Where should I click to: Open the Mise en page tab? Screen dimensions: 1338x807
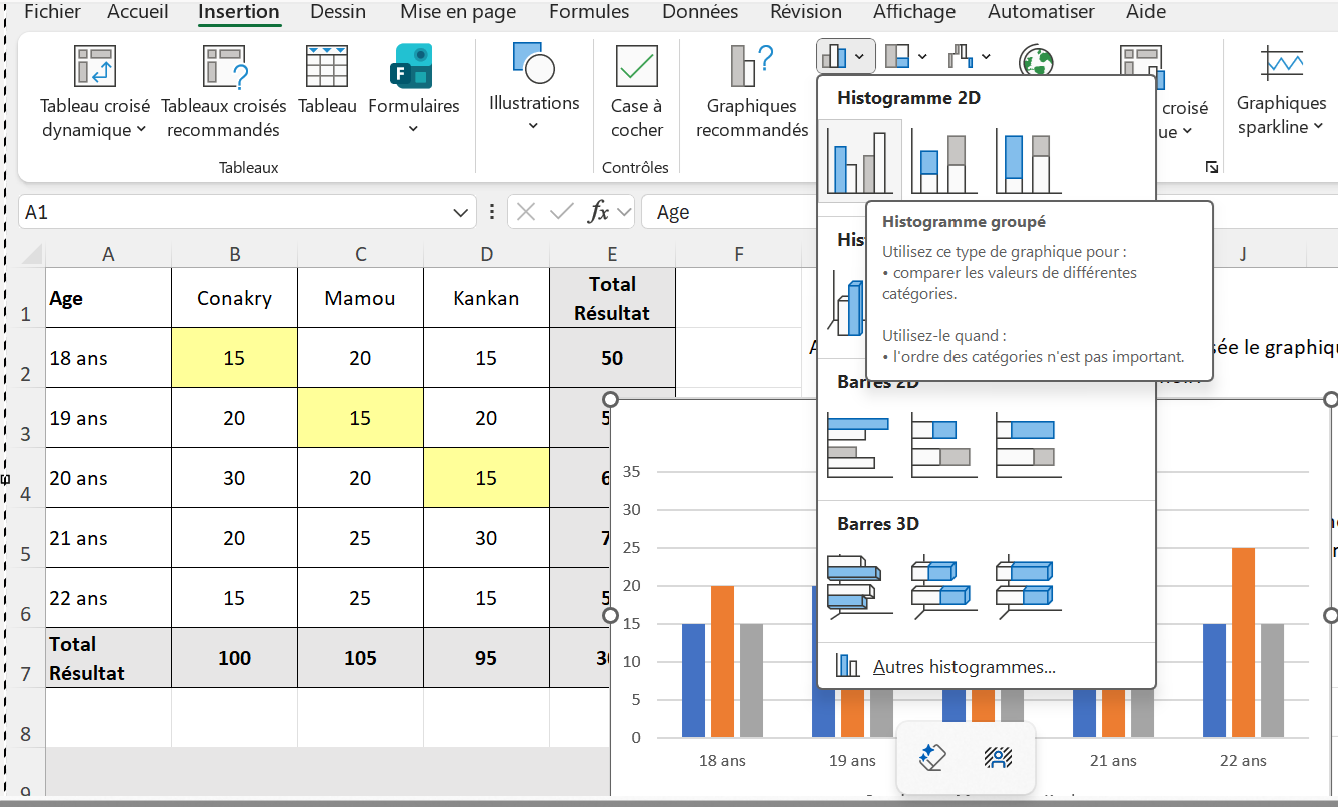tap(458, 12)
